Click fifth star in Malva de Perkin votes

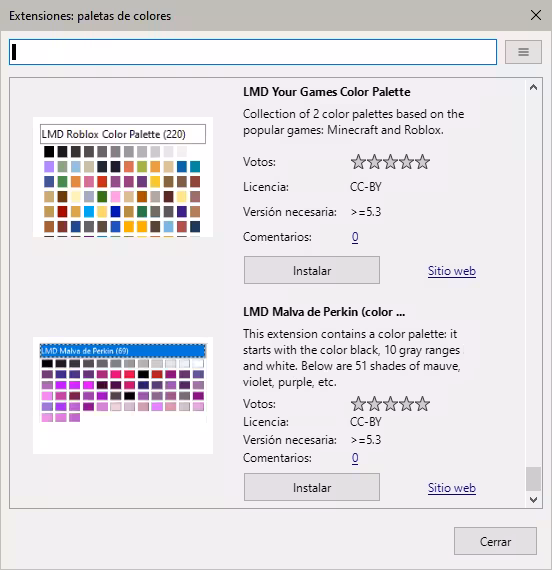pos(422,404)
